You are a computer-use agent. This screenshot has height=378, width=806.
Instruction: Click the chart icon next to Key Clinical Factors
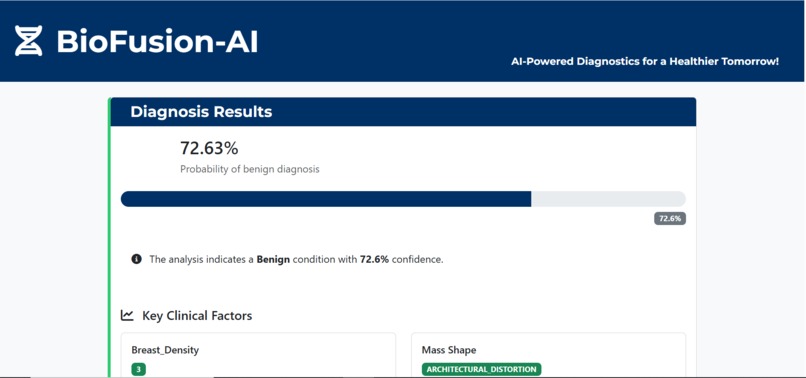click(x=127, y=315)
